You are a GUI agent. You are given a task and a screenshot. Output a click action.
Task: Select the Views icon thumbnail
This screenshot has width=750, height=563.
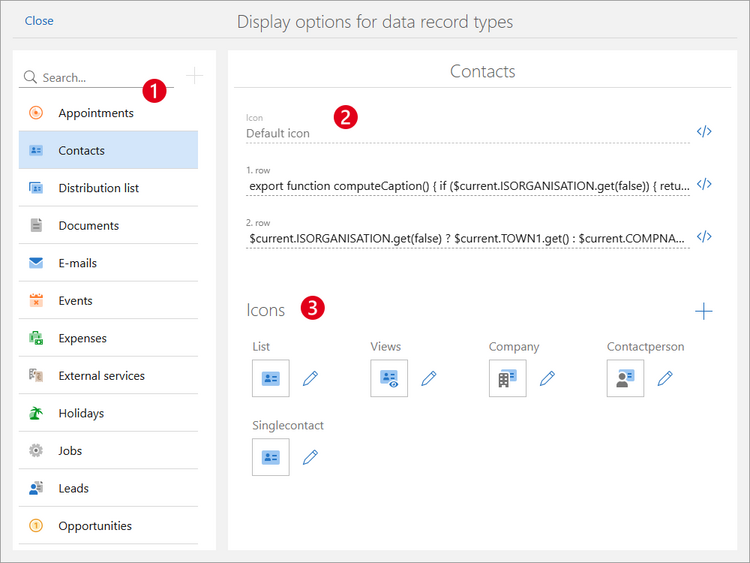(x=389, y=378)
